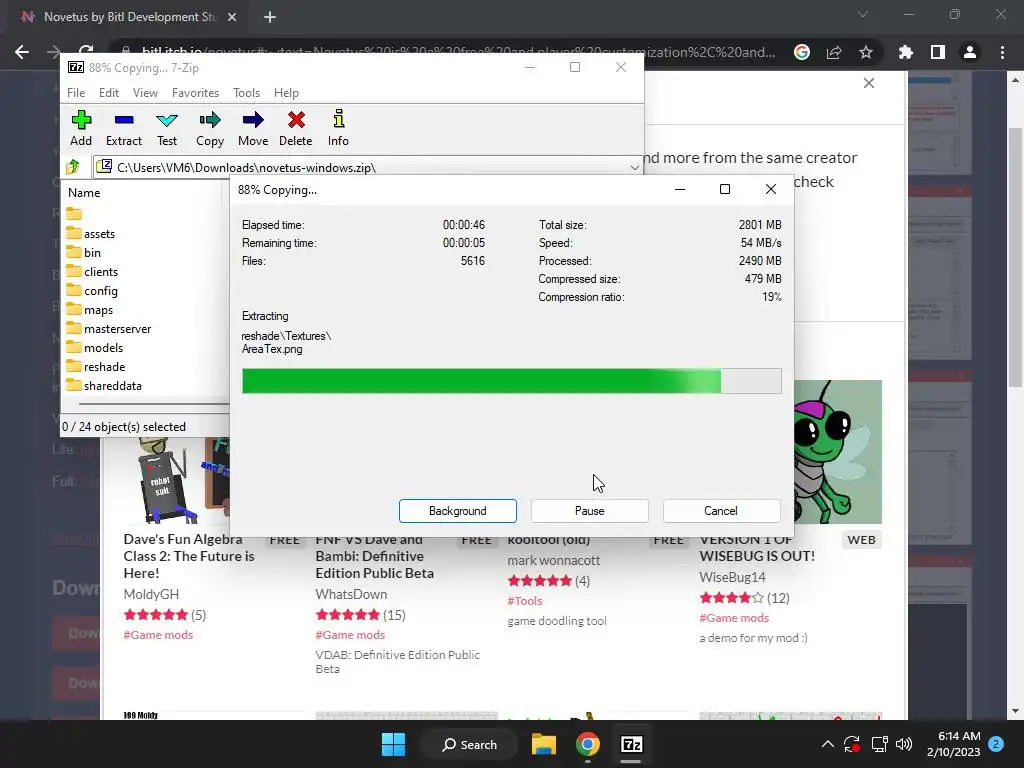The height and width of the screenshot is (768, 1024).
Task: Click the Chrome taskbar icon
Action: (588, 744)
